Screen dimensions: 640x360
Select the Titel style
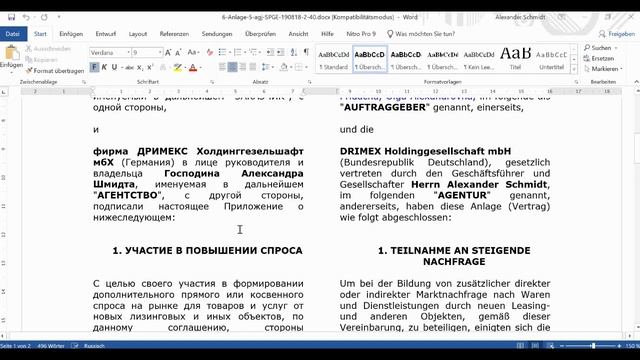(515, 60)
